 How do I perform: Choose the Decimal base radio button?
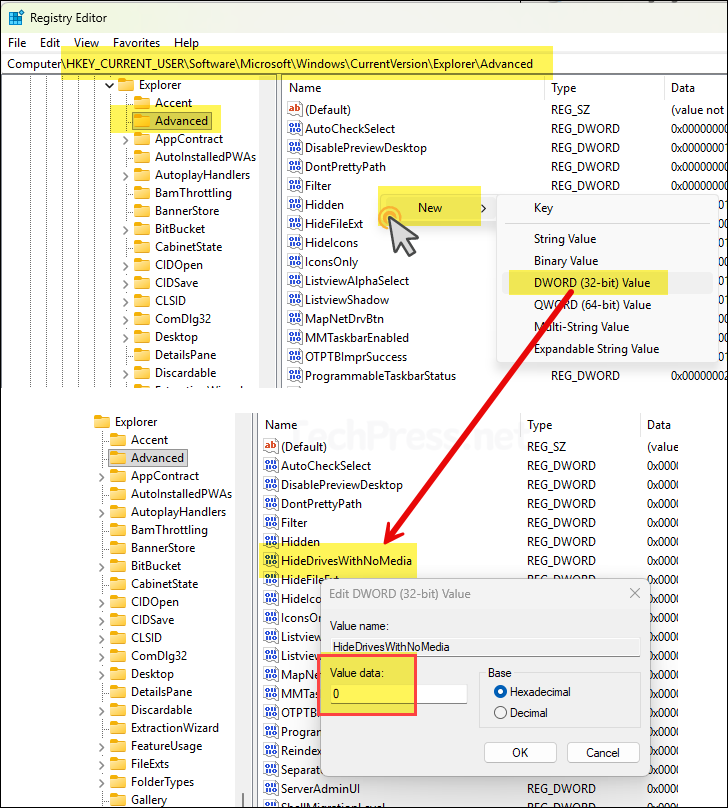click(x=501, y=713)
